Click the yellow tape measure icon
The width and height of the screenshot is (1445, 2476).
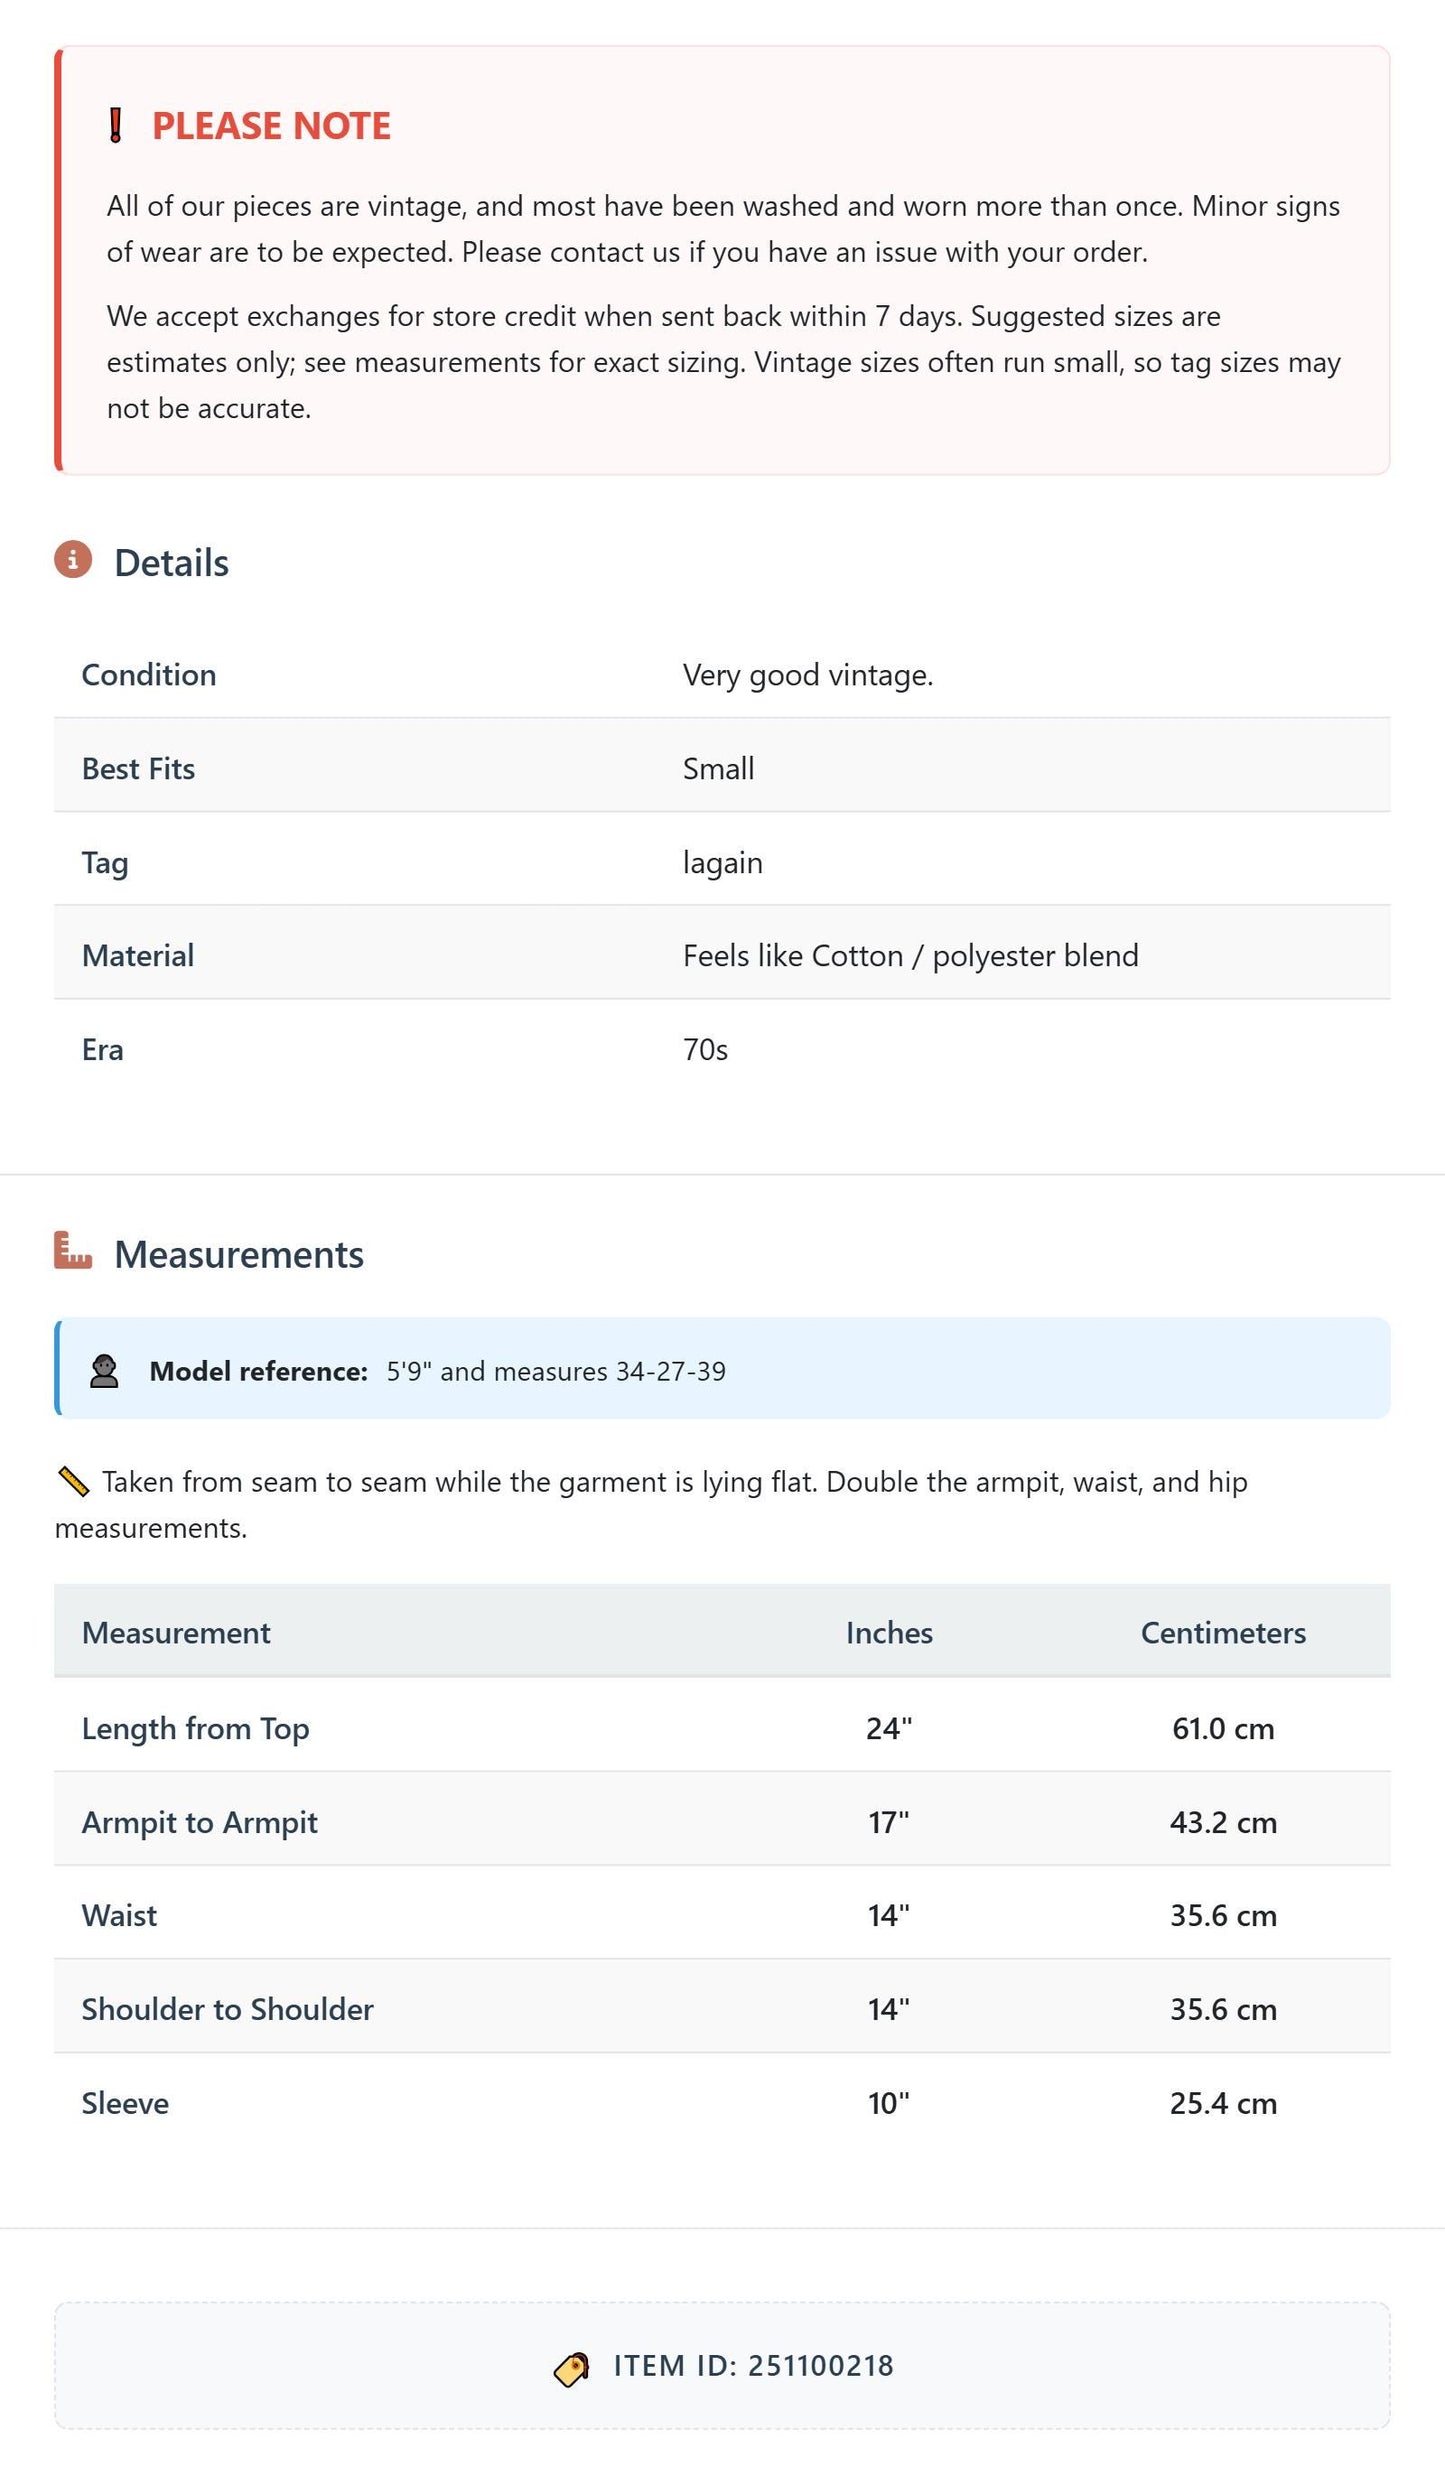pyautogui.click(x=73, y=1482)
